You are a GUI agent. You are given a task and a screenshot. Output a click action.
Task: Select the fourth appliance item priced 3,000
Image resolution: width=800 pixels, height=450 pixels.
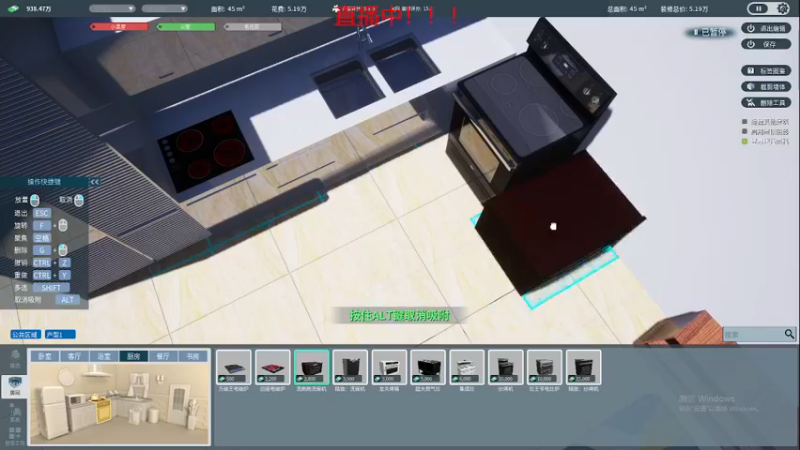pos(350,367)
